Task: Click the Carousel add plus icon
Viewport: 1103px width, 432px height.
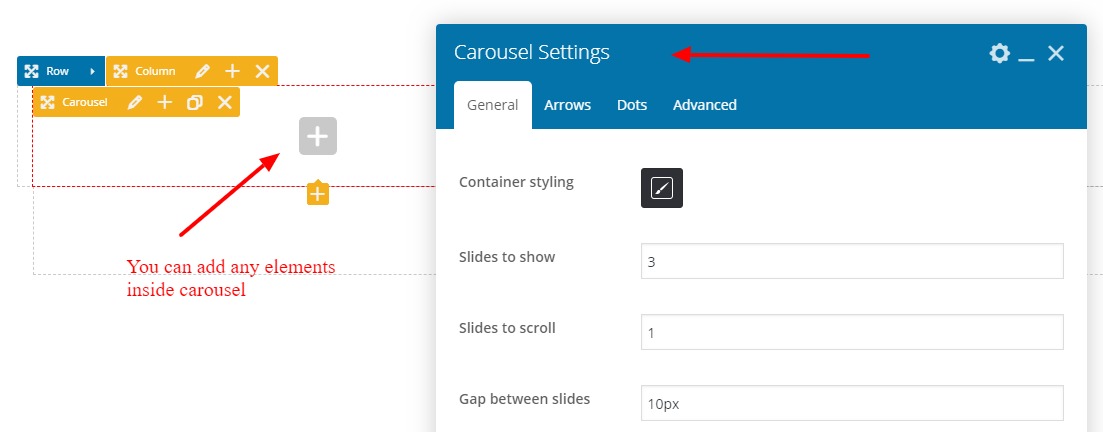Action: tap(165, 102)
